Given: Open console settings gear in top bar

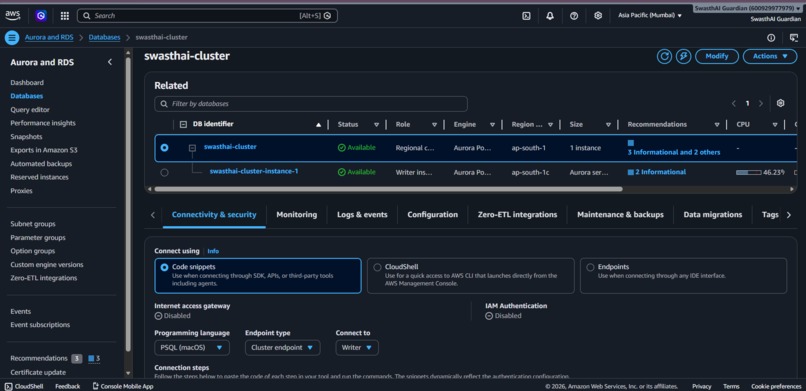Looking at the screenshot, I should coord(598,16).
